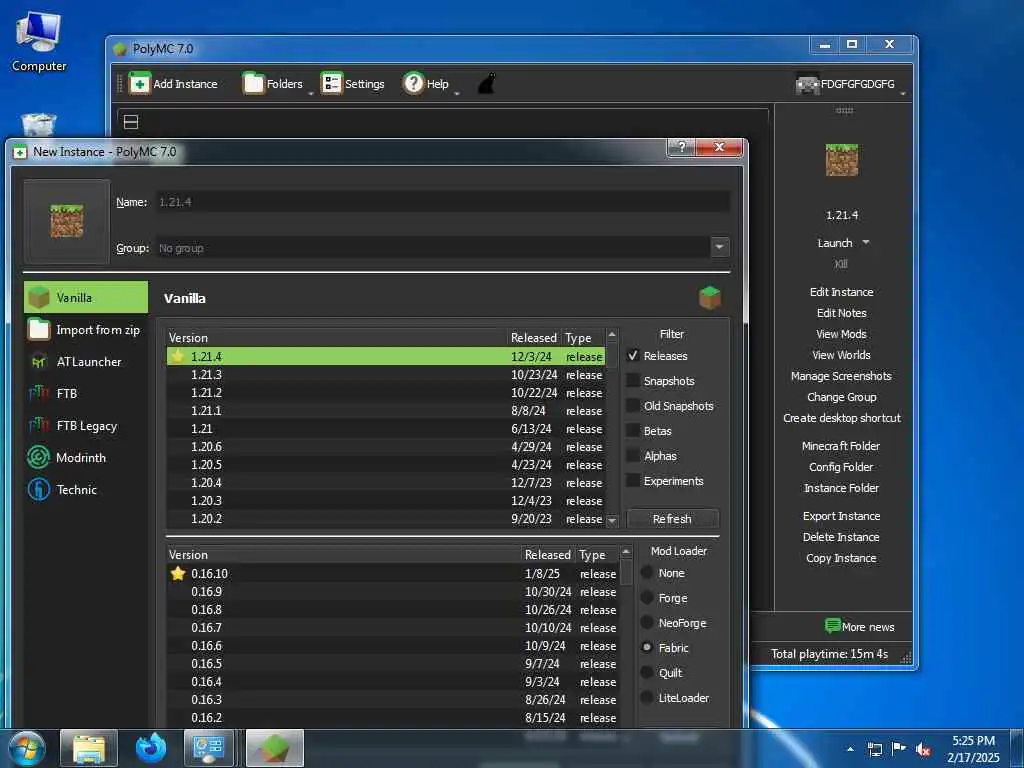The height and width of the screenshot is (768, 1024).
Task: Expand the Folders dropdown arrow
Action: (x=310, y=93)
